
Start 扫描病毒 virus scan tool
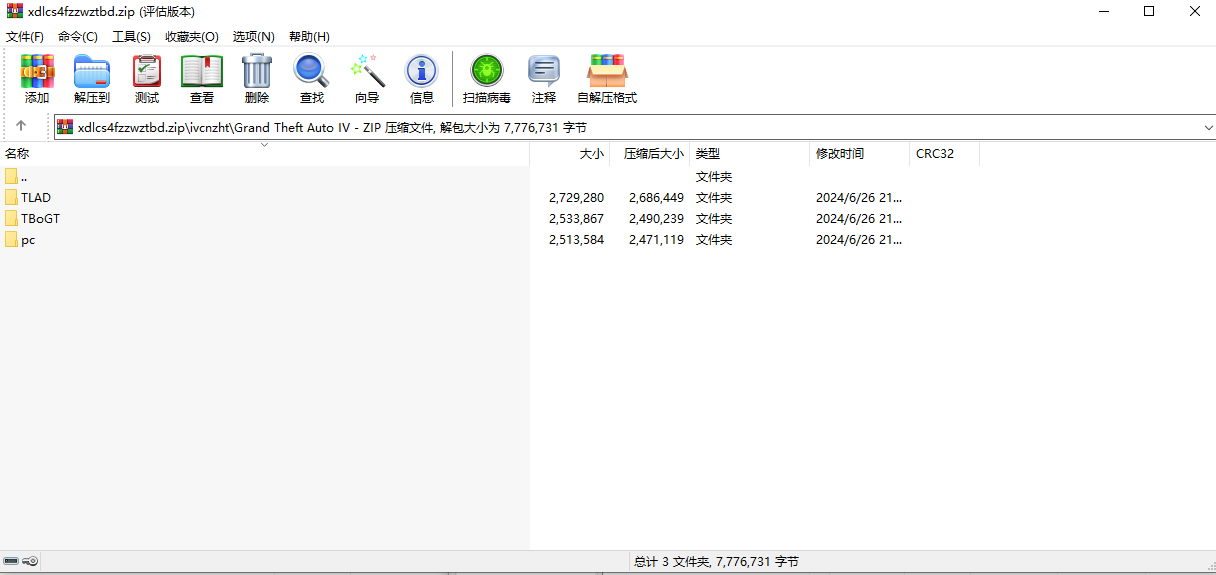pos(487,79)
